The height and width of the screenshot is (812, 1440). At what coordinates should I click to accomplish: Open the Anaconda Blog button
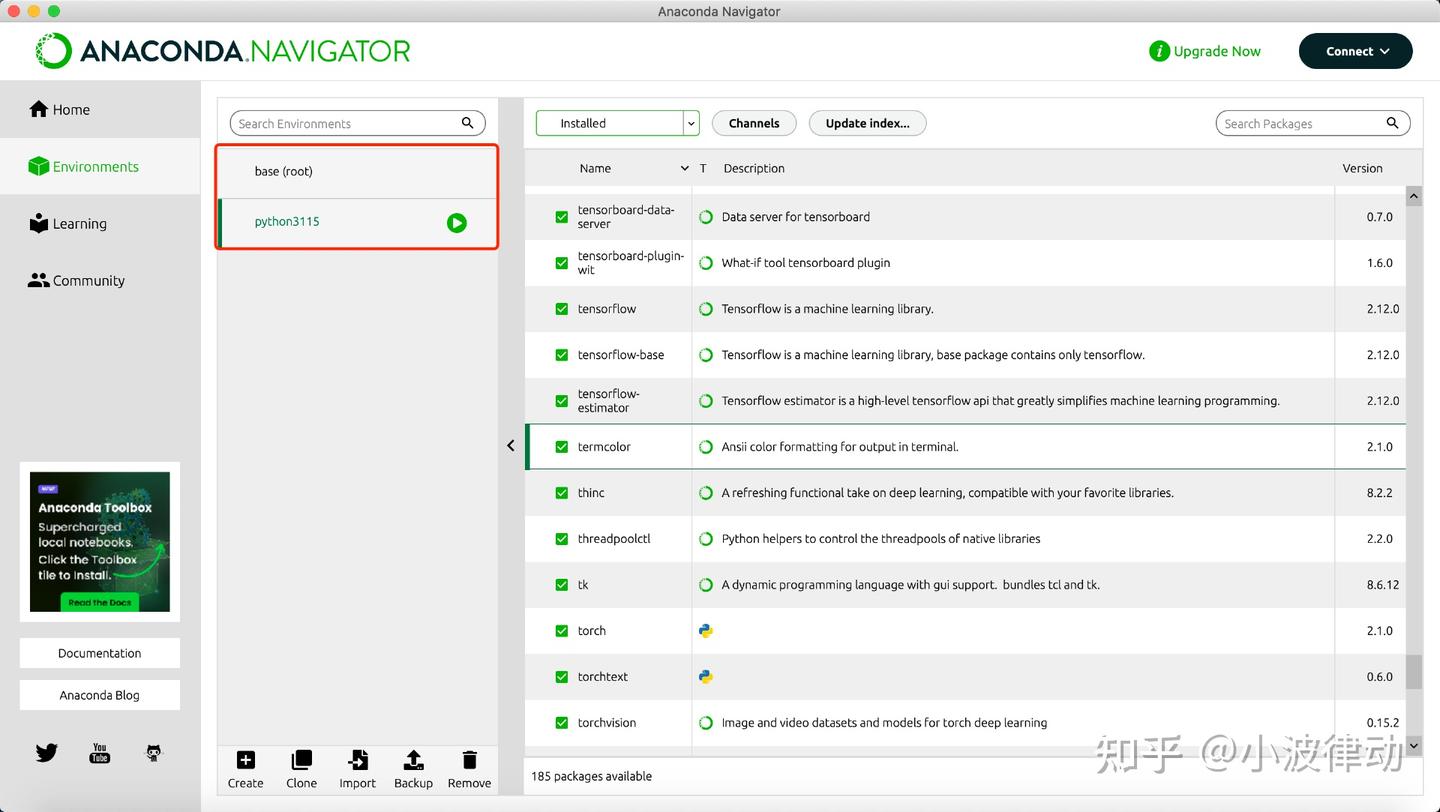click(x=100, y=695)
